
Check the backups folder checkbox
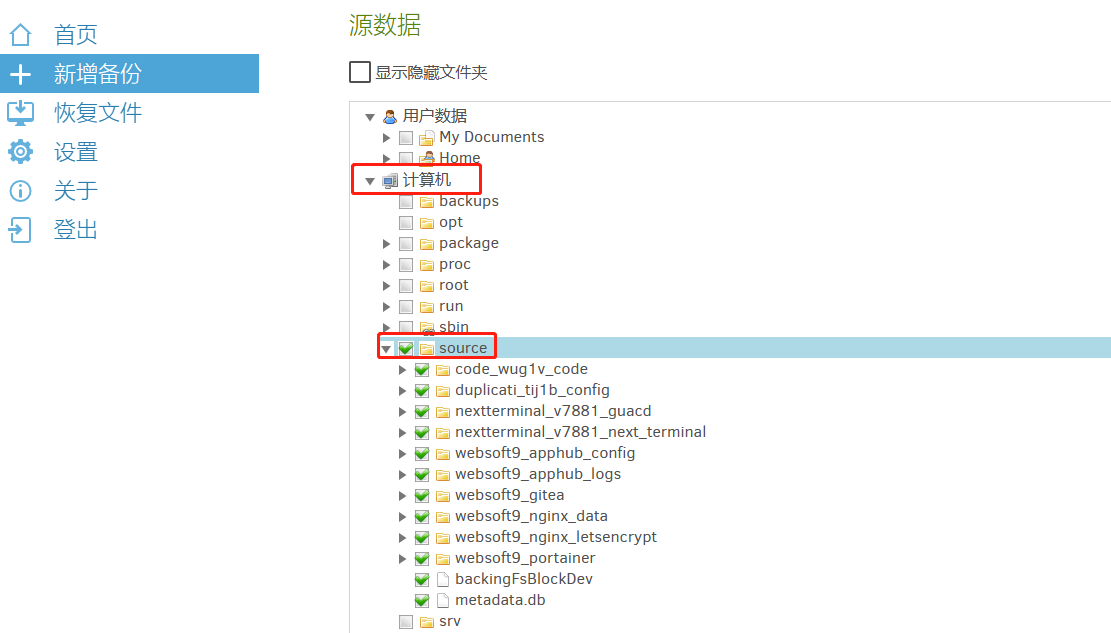[406, 202]
